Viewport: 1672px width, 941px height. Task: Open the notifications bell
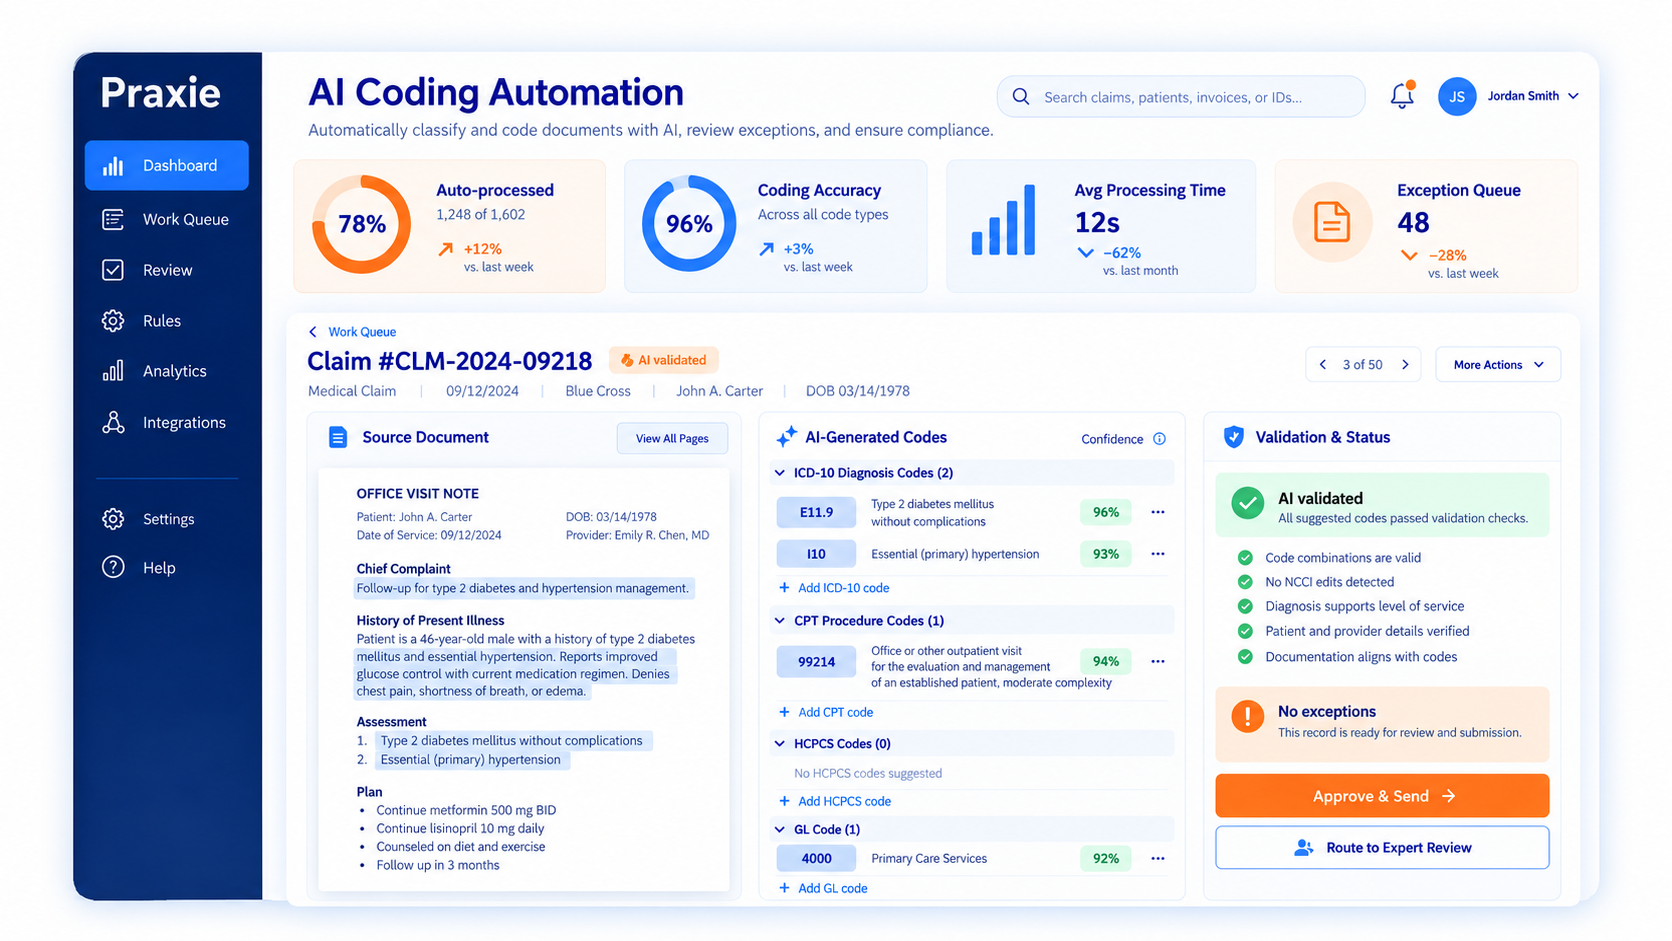1402,96
